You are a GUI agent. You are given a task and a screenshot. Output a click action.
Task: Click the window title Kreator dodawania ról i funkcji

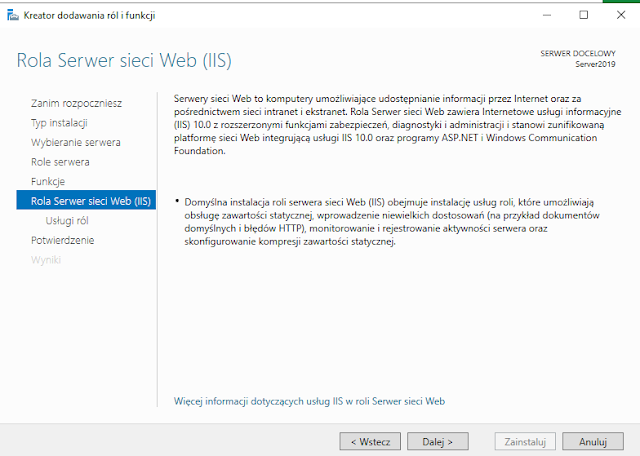coord(89,16)
